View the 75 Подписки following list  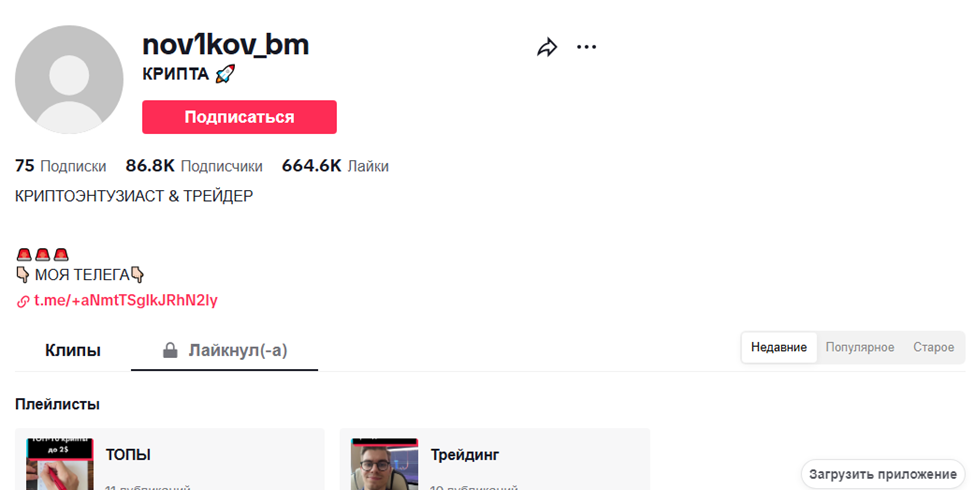60,166
